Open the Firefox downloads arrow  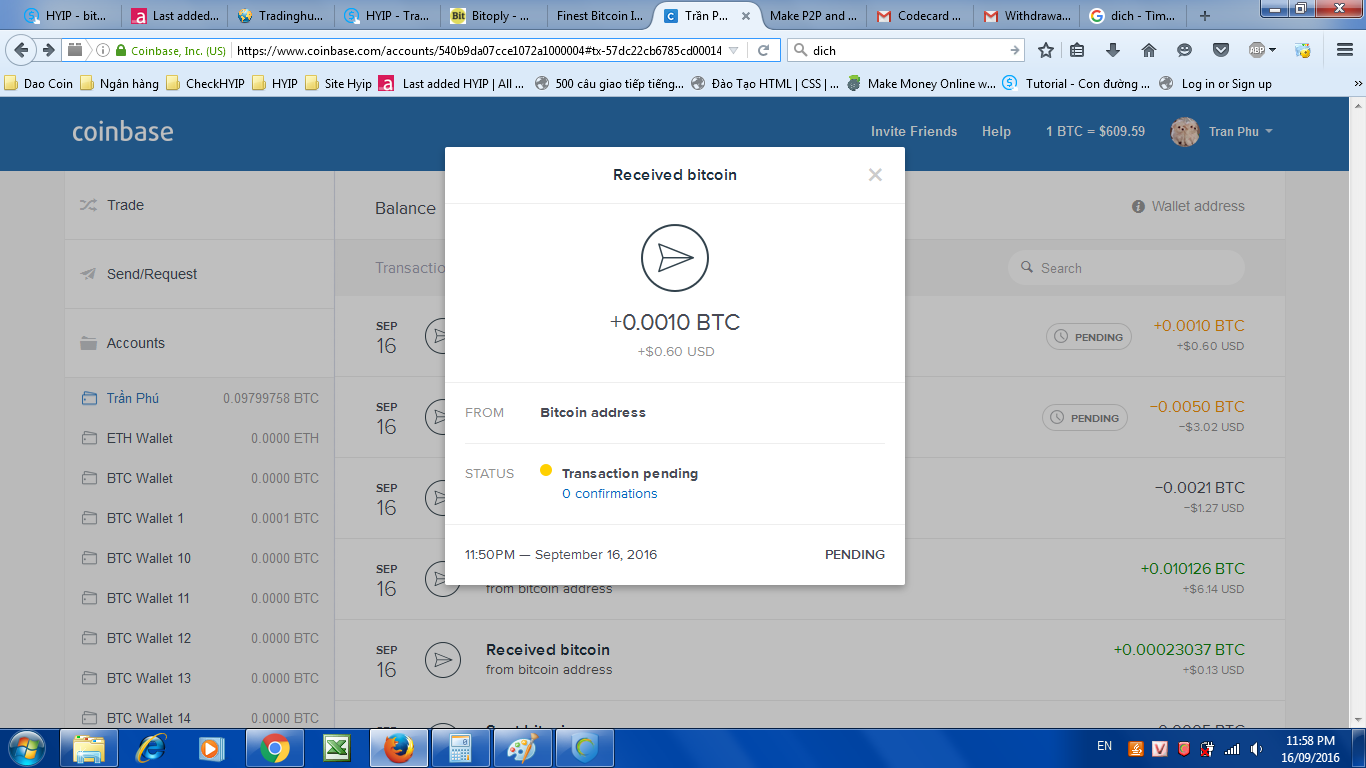(x=1113, y=50)
